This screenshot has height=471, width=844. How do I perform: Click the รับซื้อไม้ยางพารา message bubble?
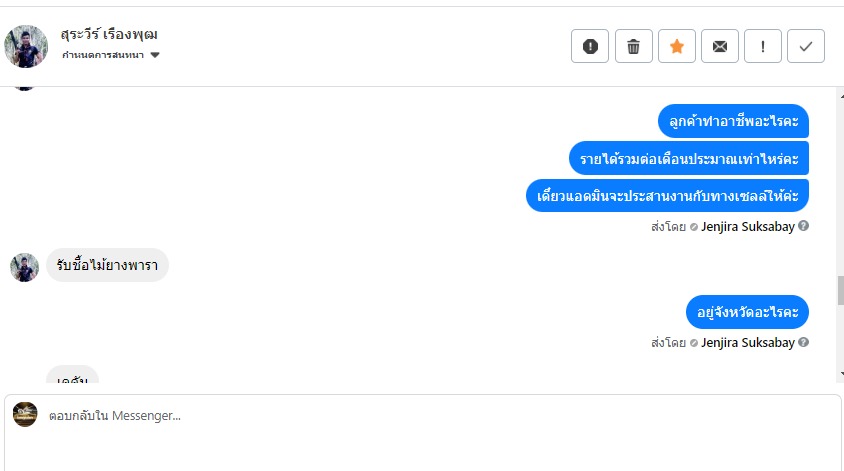click(107, 266)
